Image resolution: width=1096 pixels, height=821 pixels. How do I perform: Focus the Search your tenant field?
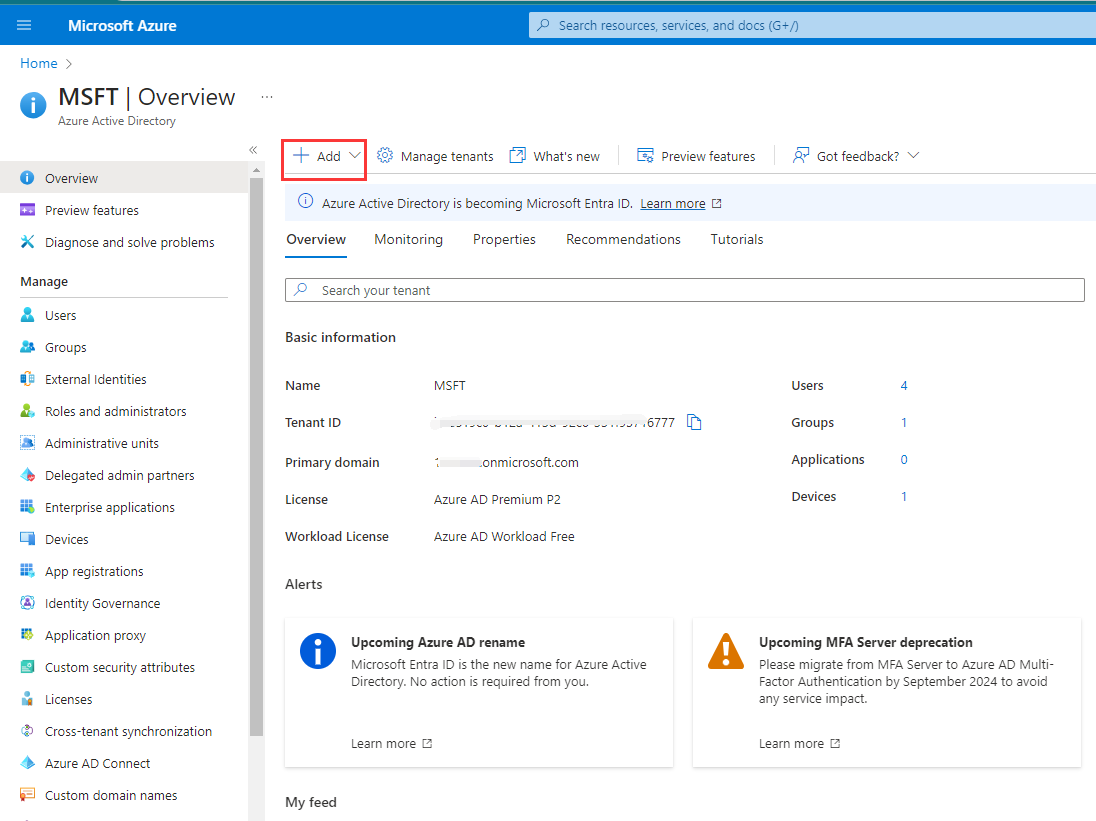tap(685, 290)
